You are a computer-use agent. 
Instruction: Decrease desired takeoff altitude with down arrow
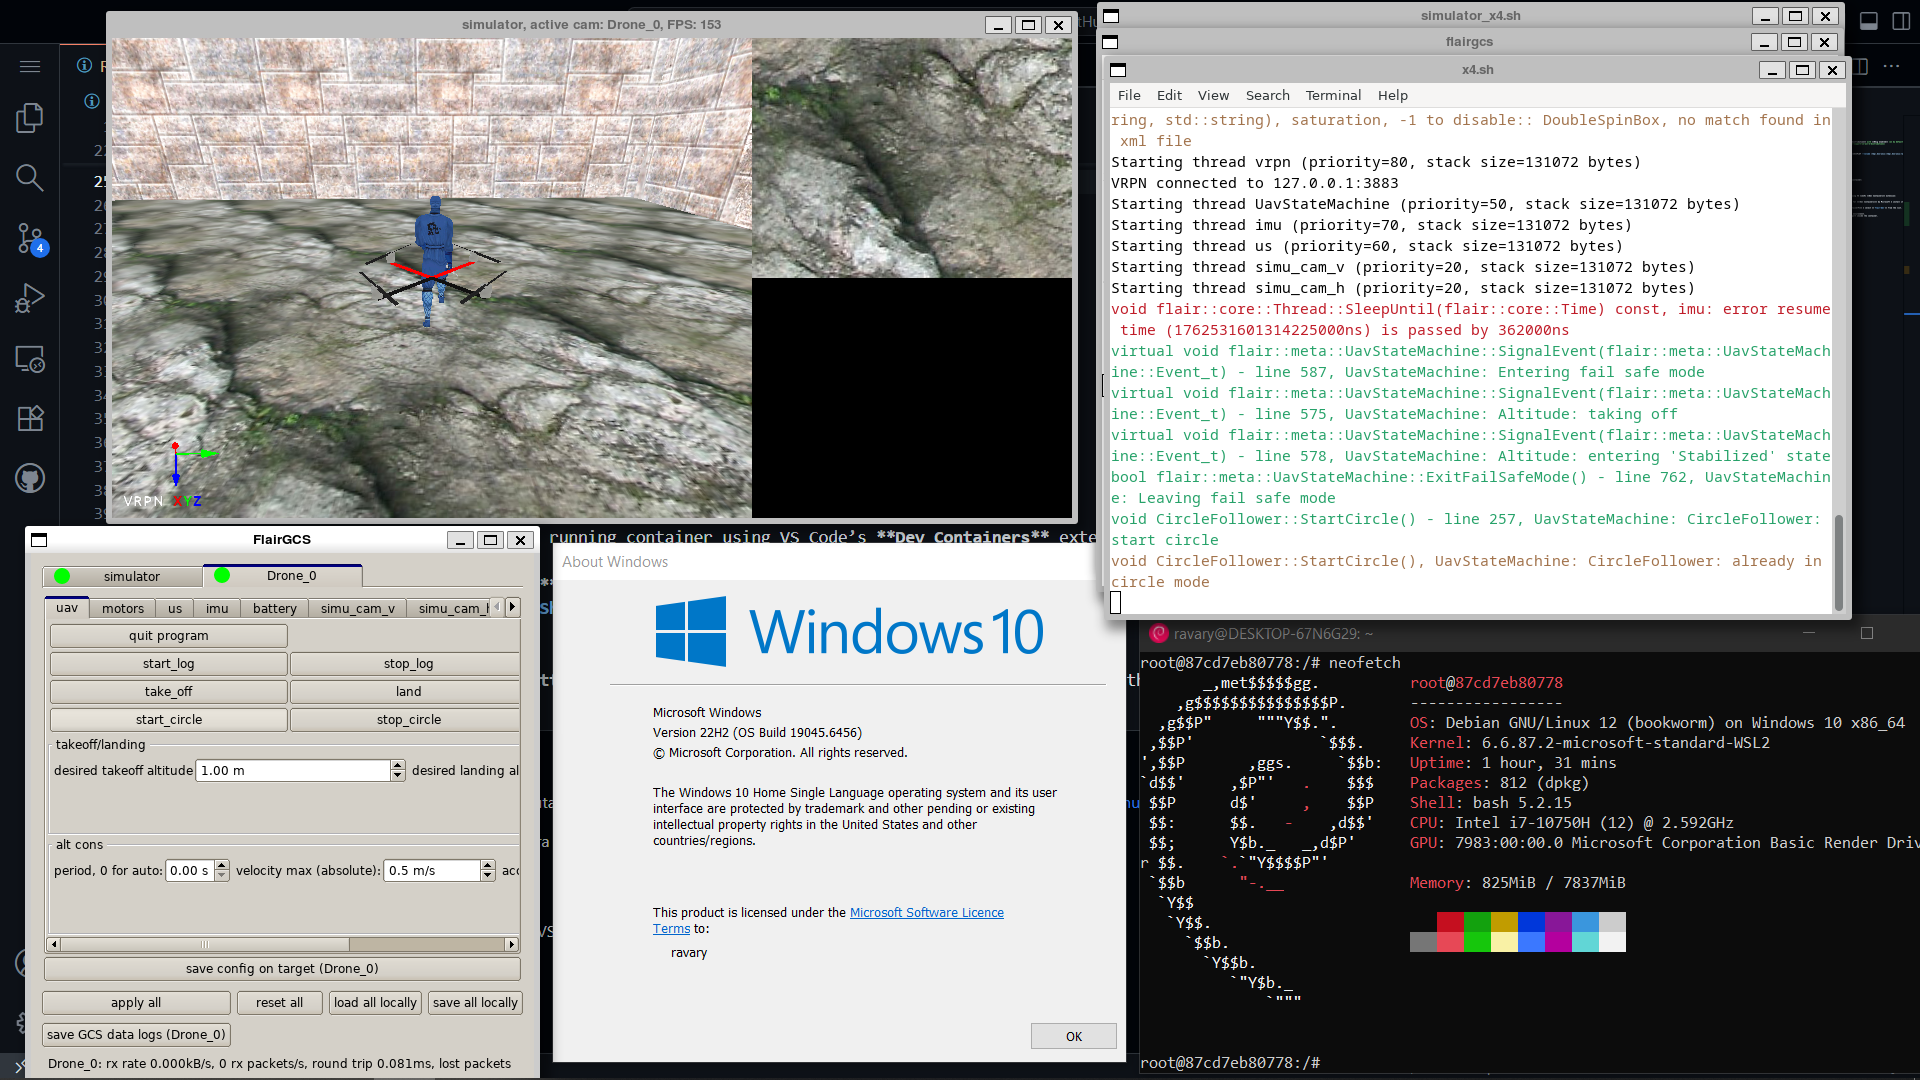coord(398,776)
